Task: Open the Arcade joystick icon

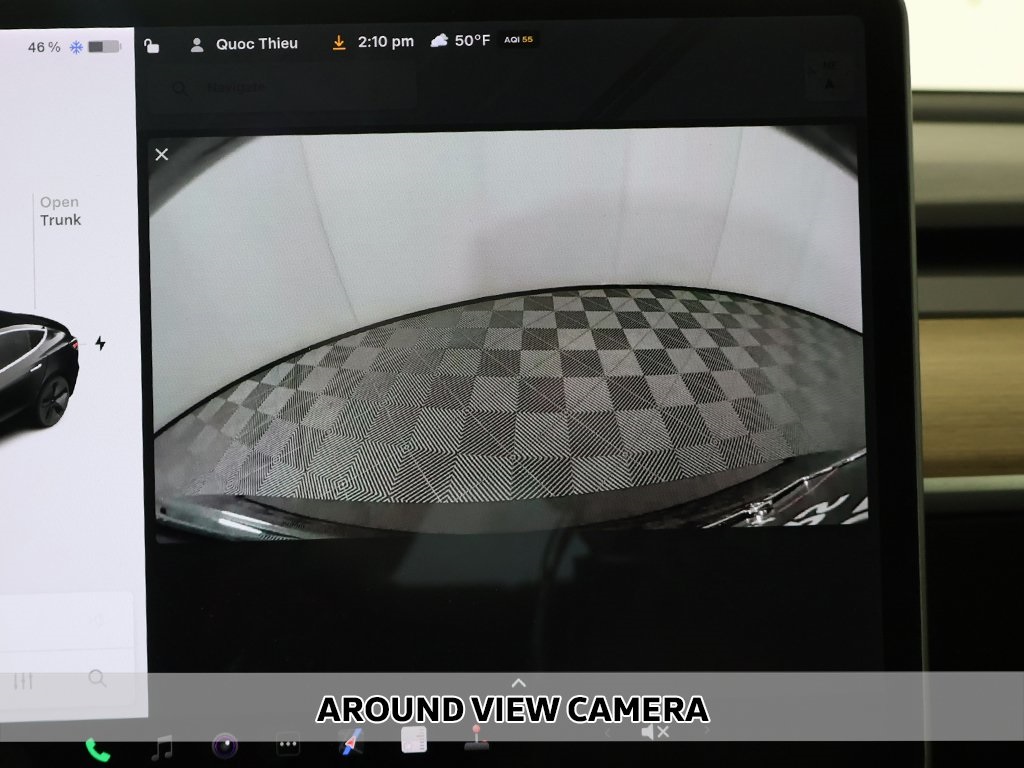Action: click(x=475, y=741)
